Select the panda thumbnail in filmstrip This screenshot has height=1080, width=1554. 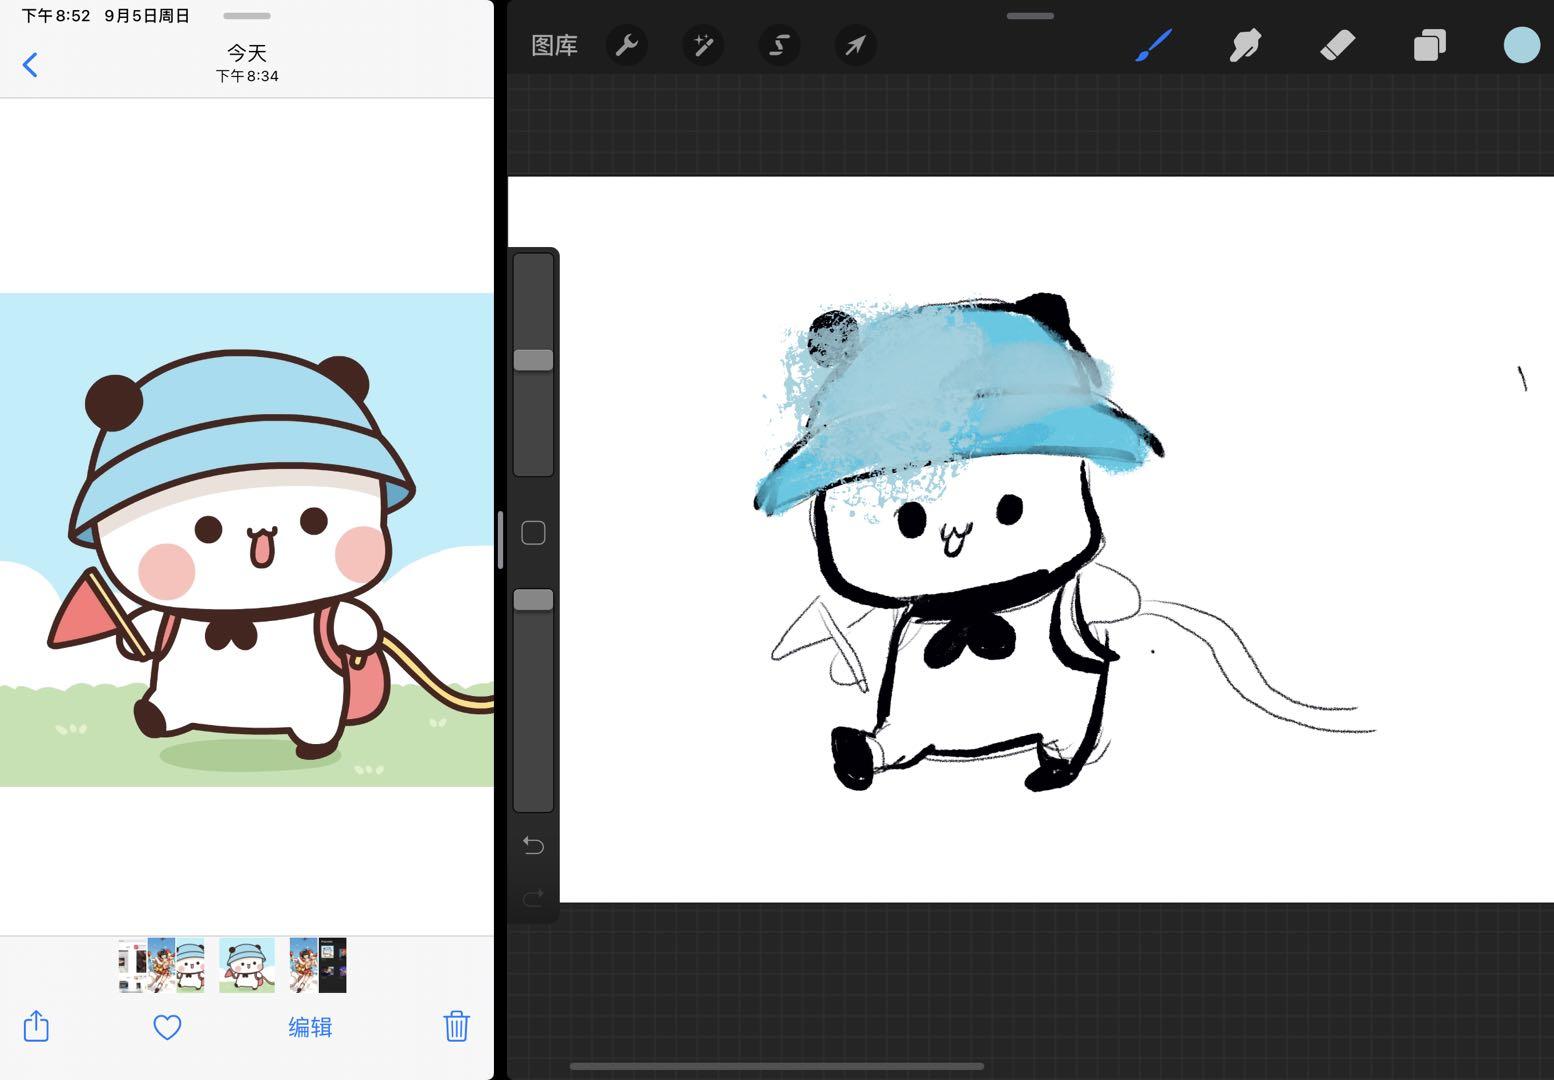[247, 965]
